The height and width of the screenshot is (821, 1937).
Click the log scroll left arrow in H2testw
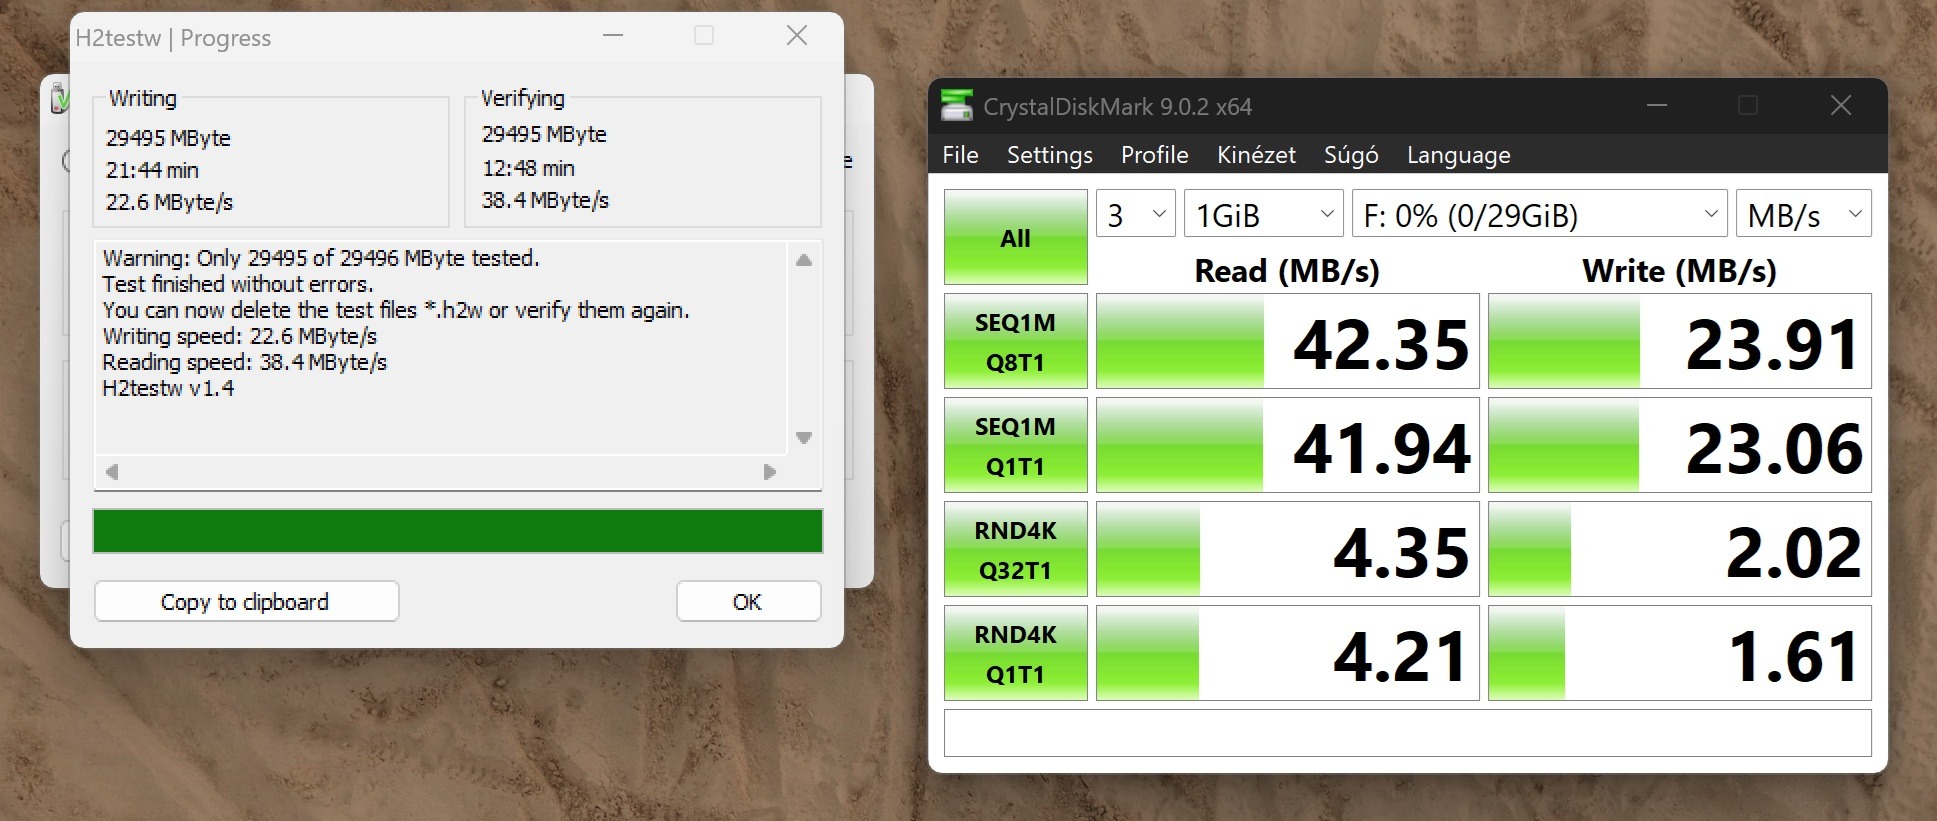(112, 471)
